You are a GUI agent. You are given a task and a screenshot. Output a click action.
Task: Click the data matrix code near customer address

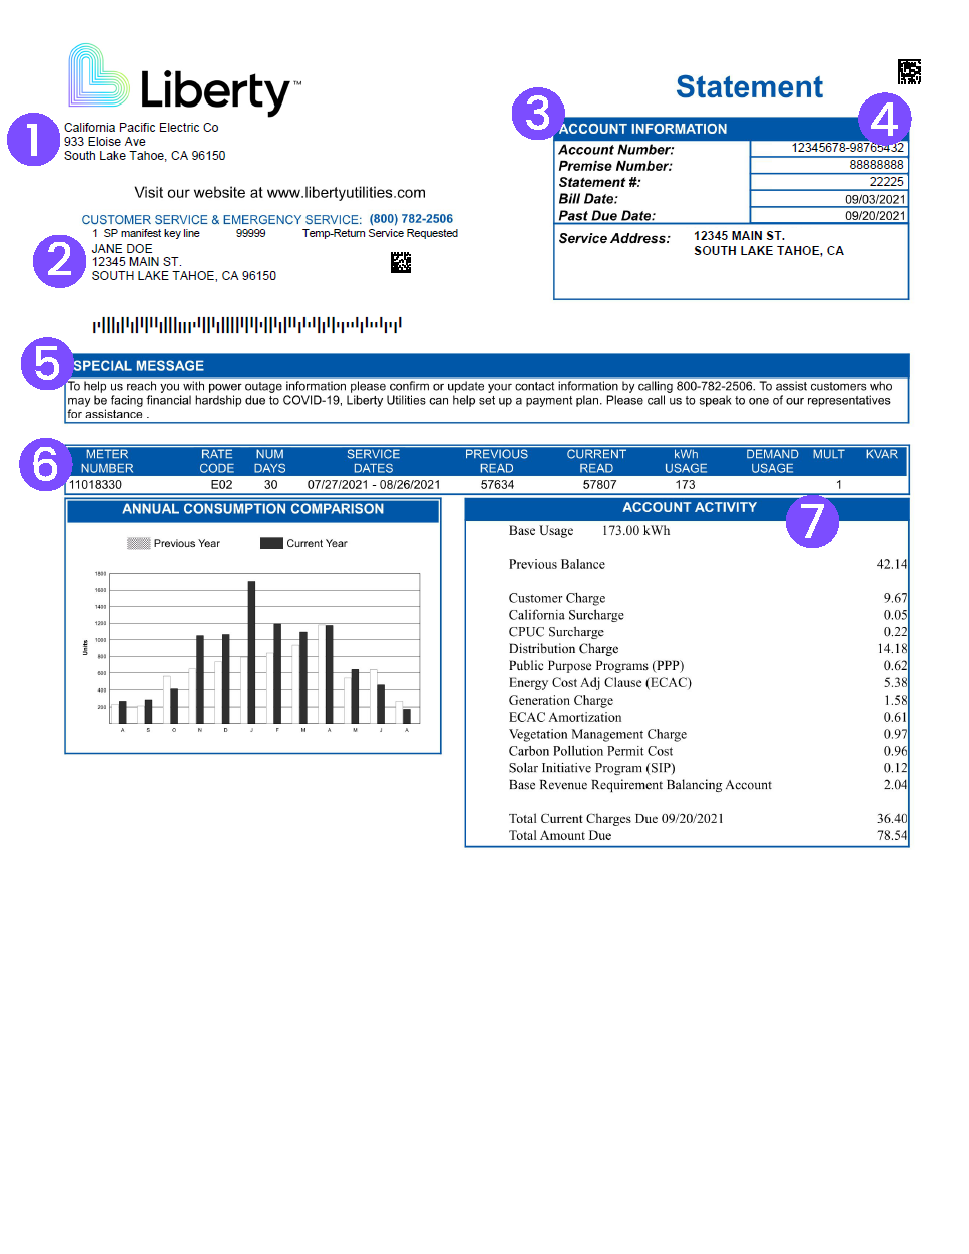point(401,262)
